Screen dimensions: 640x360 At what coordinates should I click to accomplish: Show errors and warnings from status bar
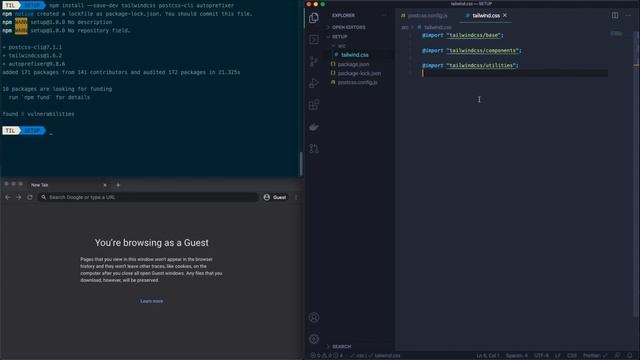327,356
